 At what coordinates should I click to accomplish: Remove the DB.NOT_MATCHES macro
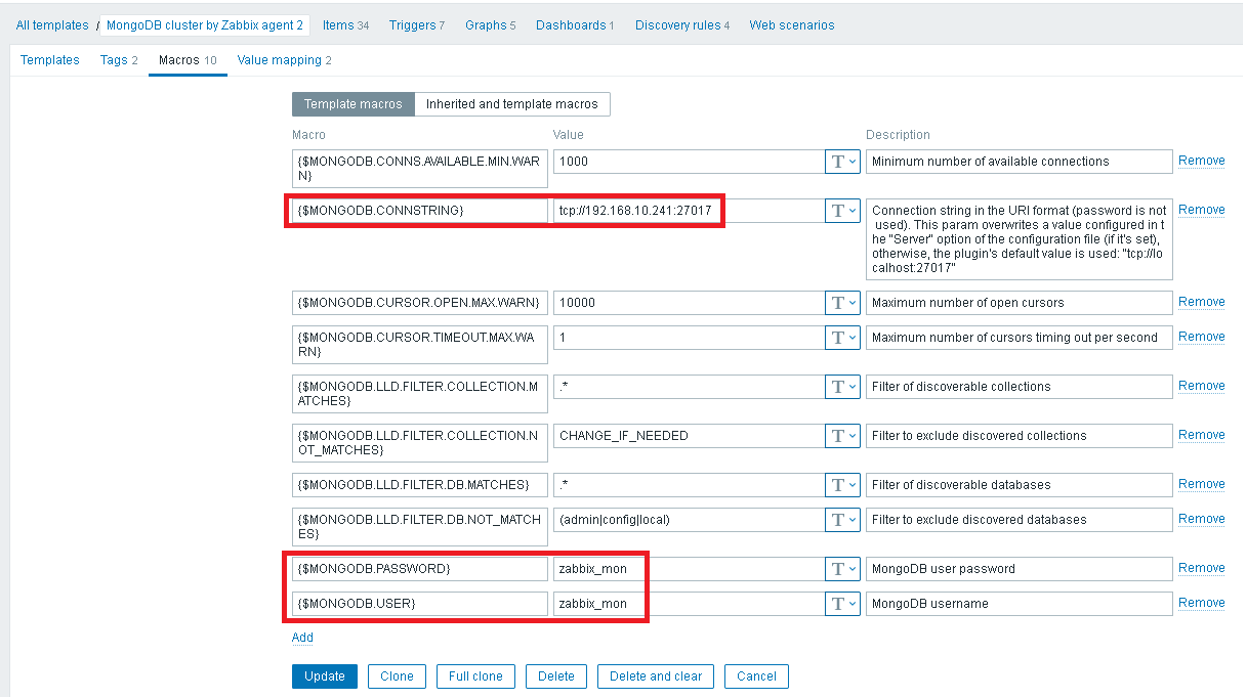point(1201,519)
